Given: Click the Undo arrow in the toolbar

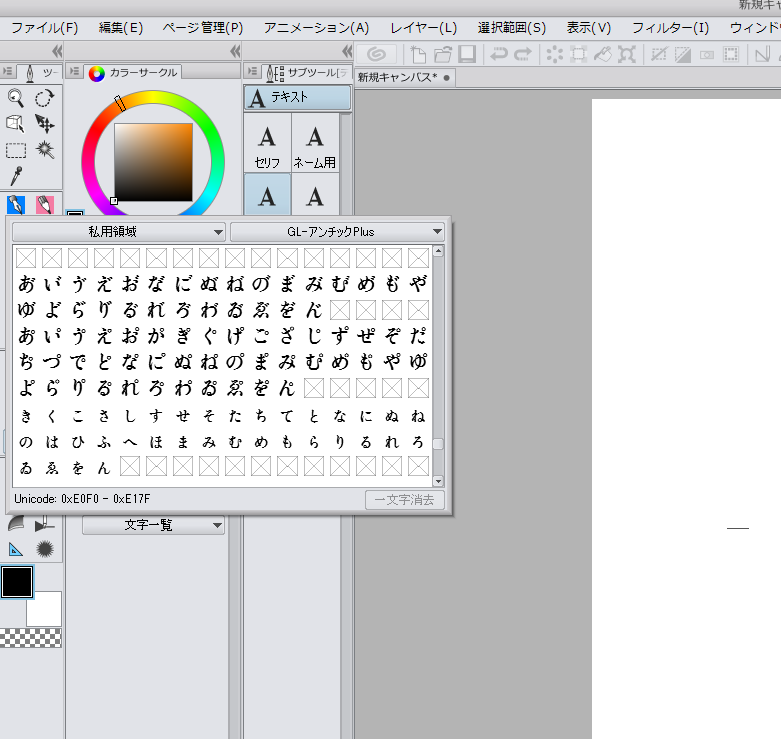Looking at the screenshot, I should 497,54.
